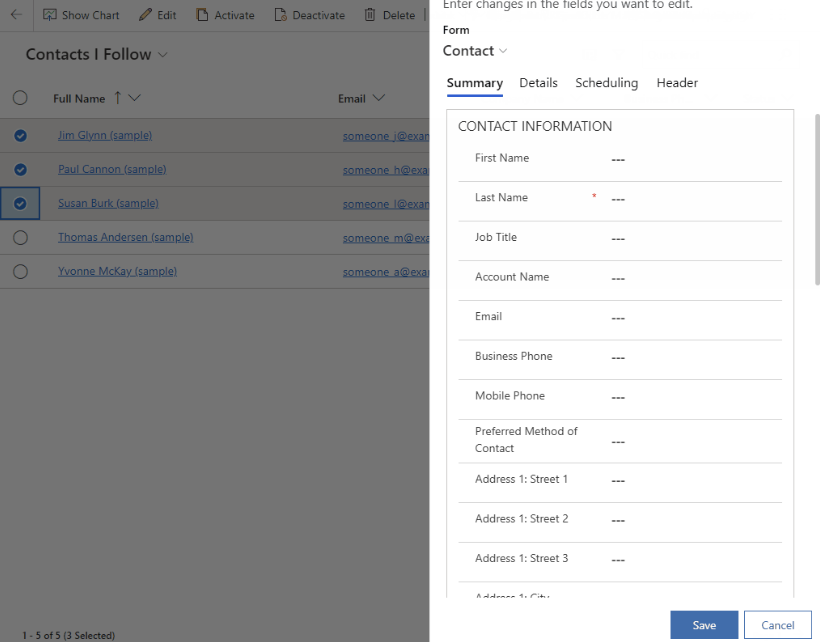Check the Thomas Andersen row checkbox
The image size is (820, 642).
(20, 237)
